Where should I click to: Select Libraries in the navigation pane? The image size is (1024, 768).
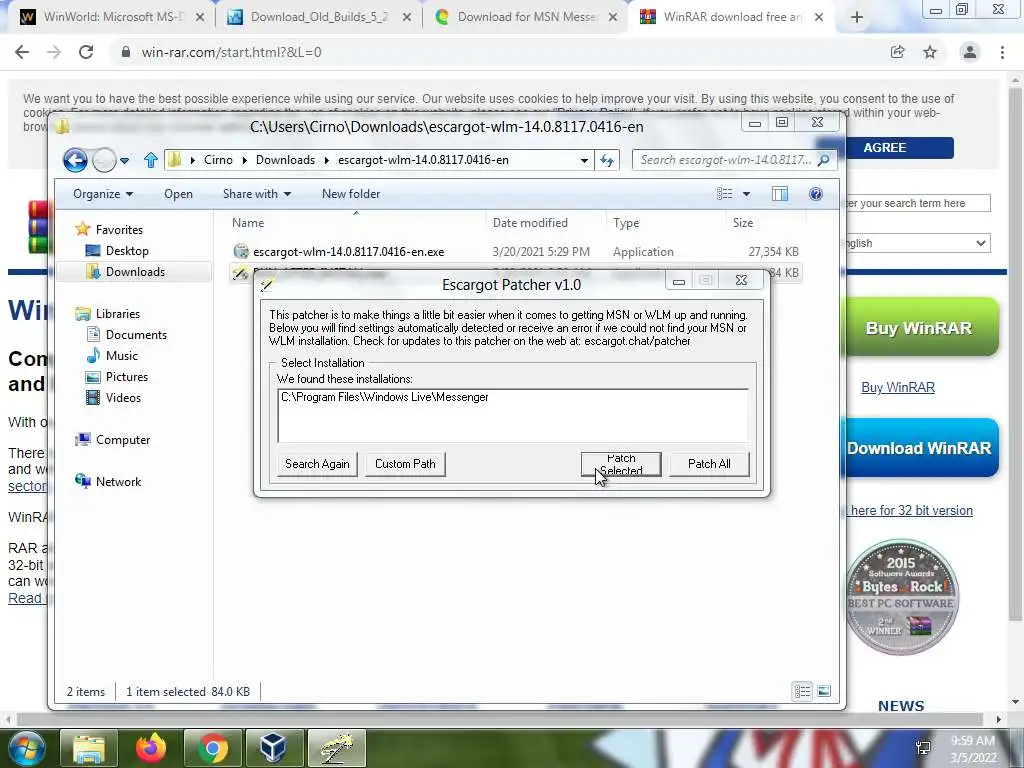pyautogui.click(x=108, y=314)
